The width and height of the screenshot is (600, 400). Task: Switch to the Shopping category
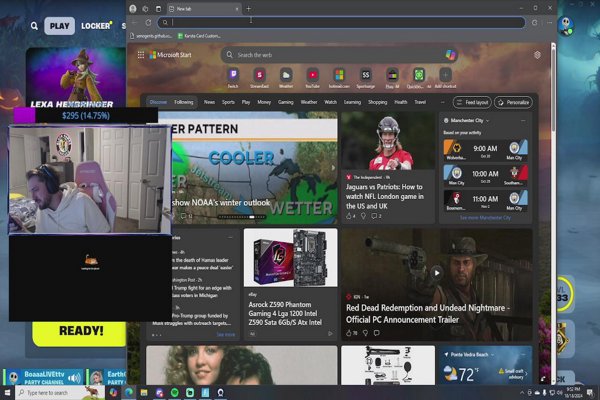377,102
